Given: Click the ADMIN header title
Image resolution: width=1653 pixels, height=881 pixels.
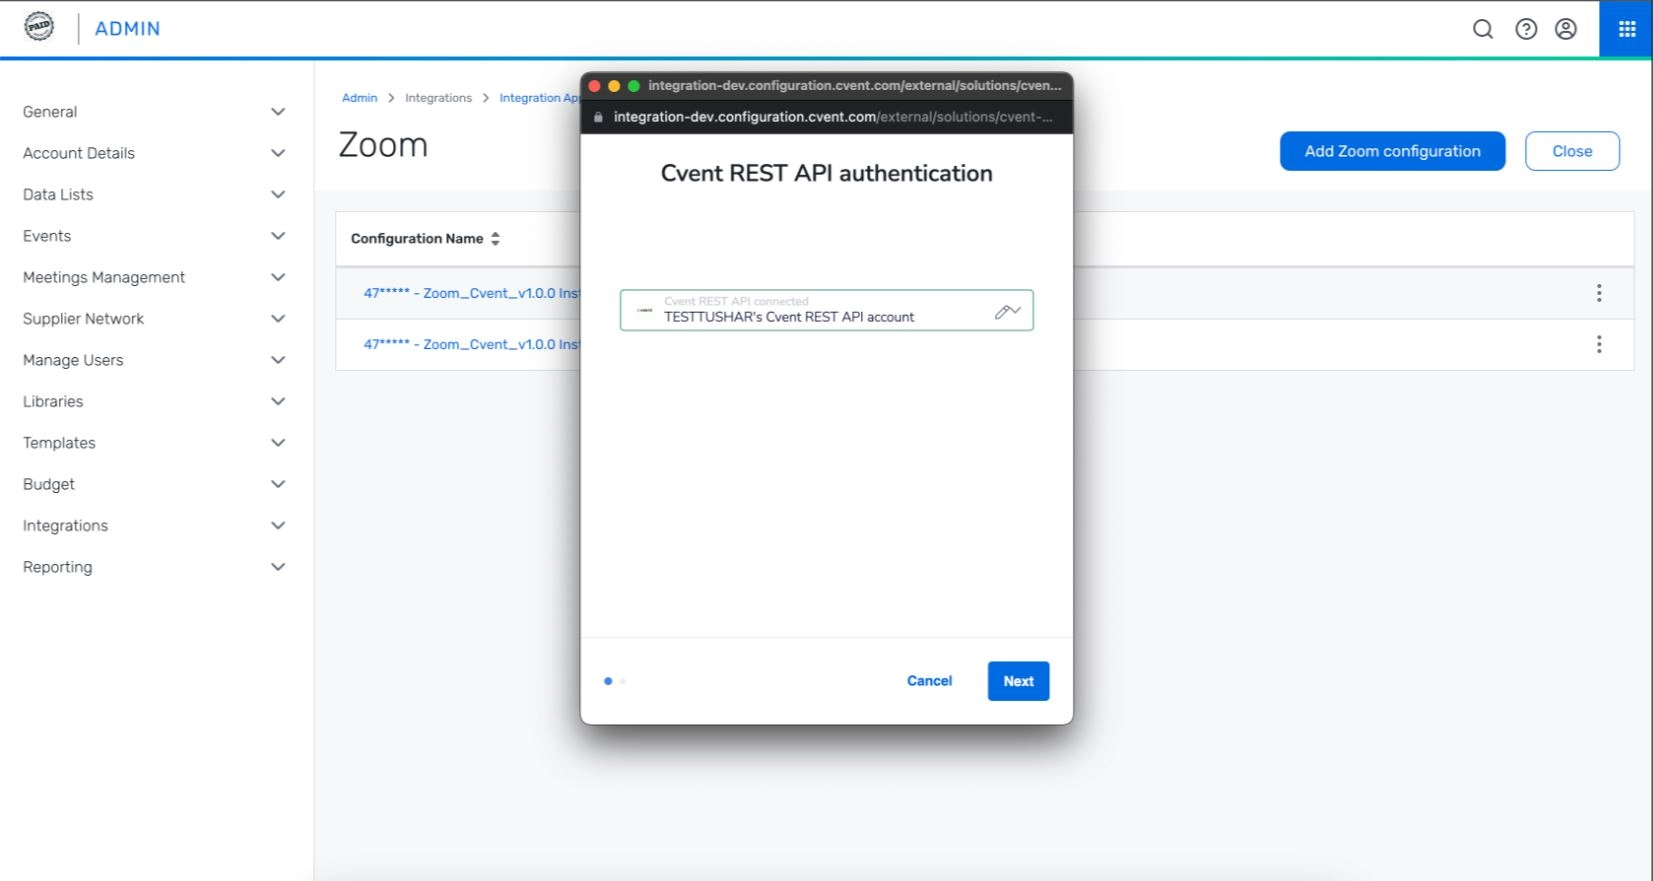Looking at the screenshot, I should tap(127, 29).
